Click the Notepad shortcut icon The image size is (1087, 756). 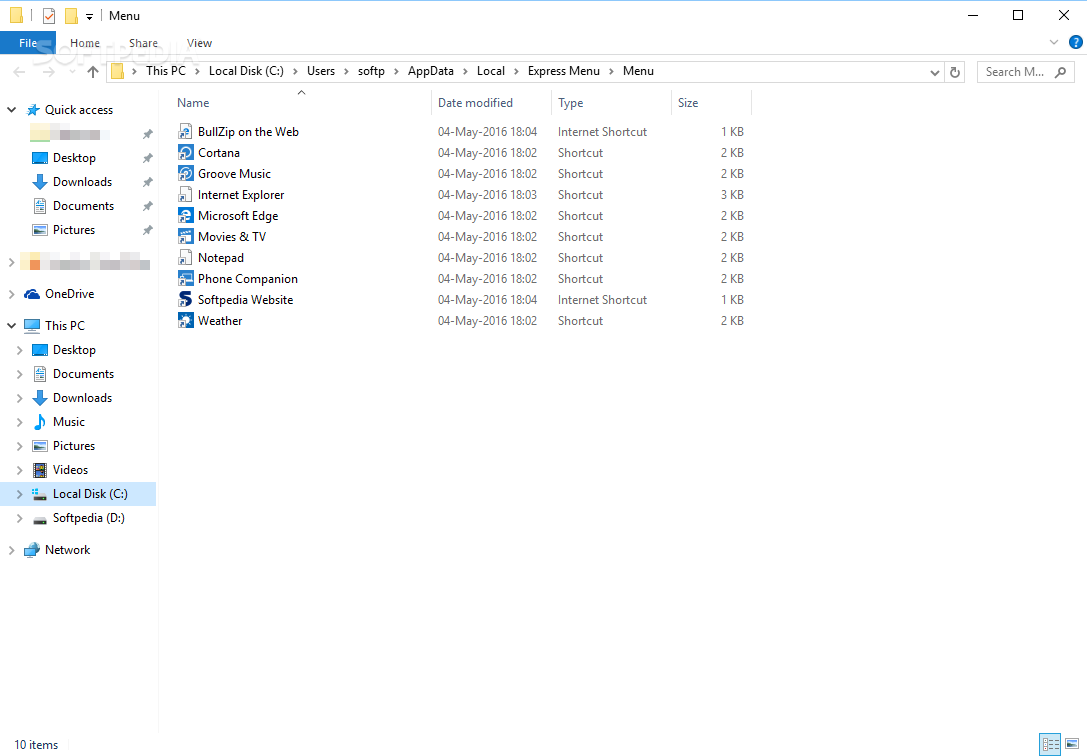pos(185,258)
